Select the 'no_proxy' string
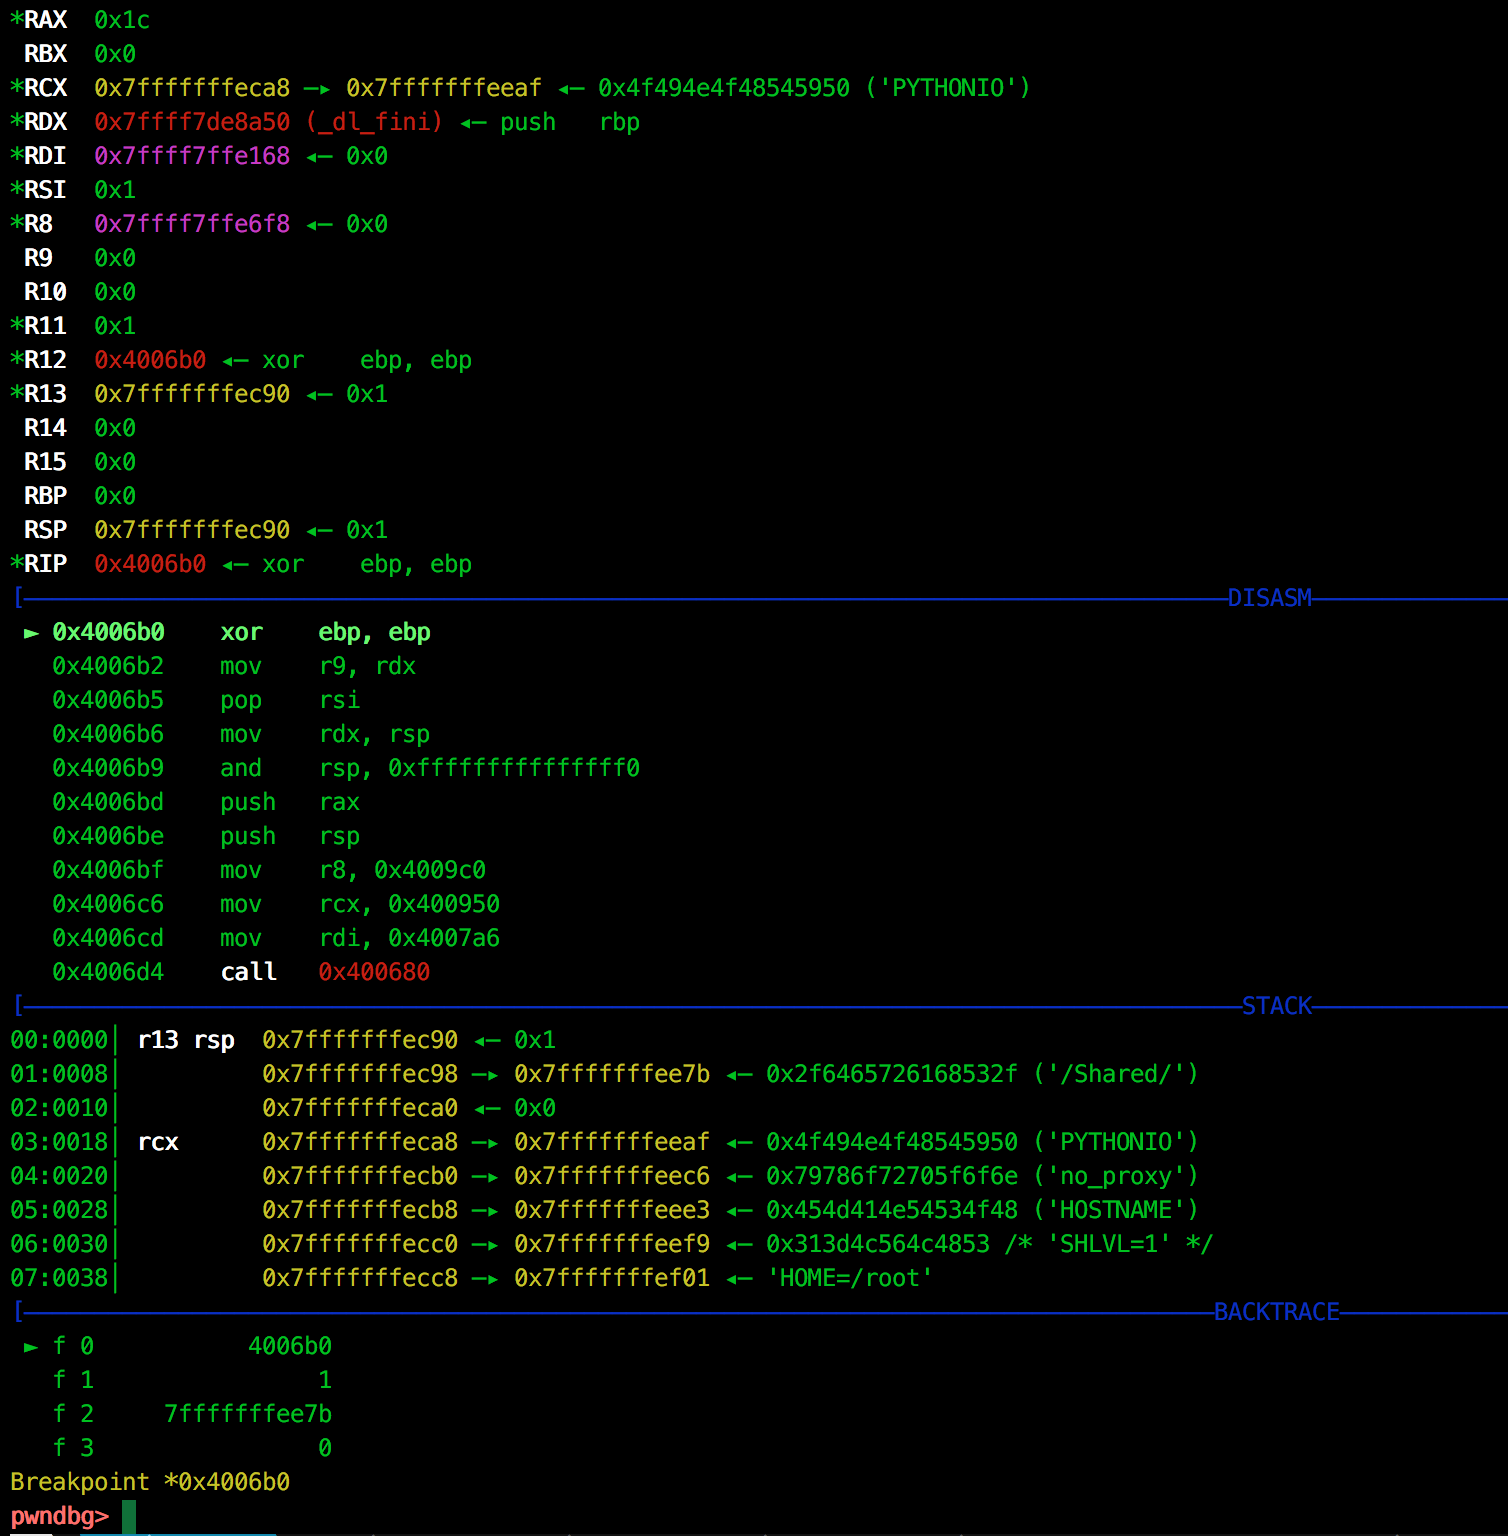Viewport: 1508px width, 1536px height. pyautogui.click(x=1116, y=1176)
